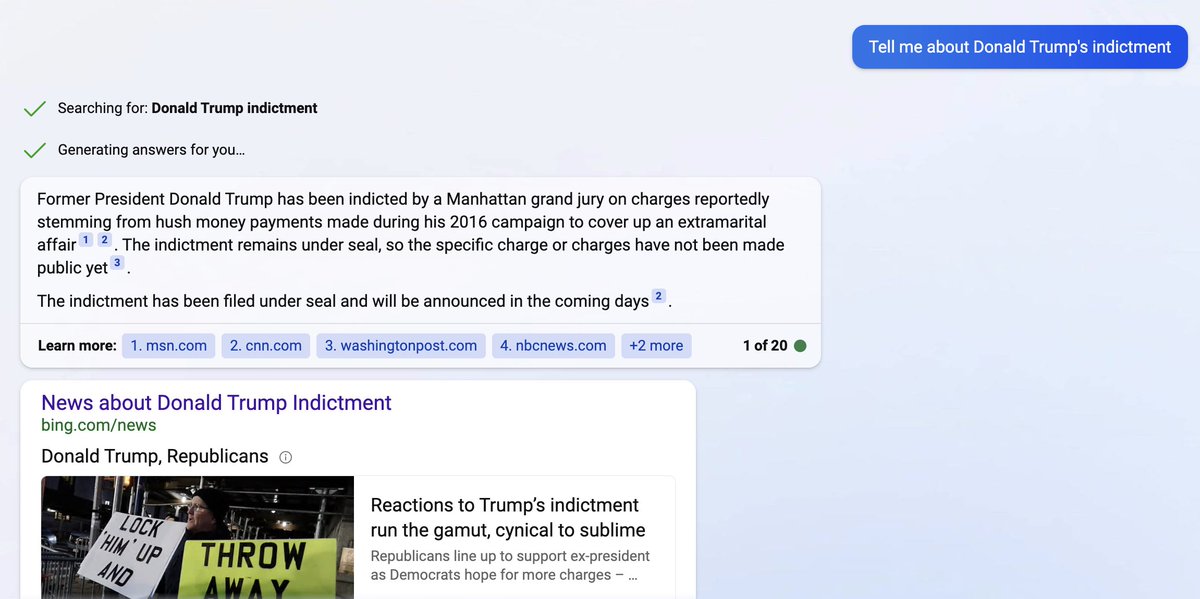
Task: Click citation superscript 3 after "public yet"
Action: coord(117,262)
